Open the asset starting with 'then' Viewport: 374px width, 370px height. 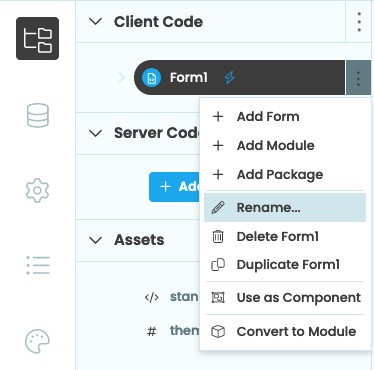[x=184, y=330]
